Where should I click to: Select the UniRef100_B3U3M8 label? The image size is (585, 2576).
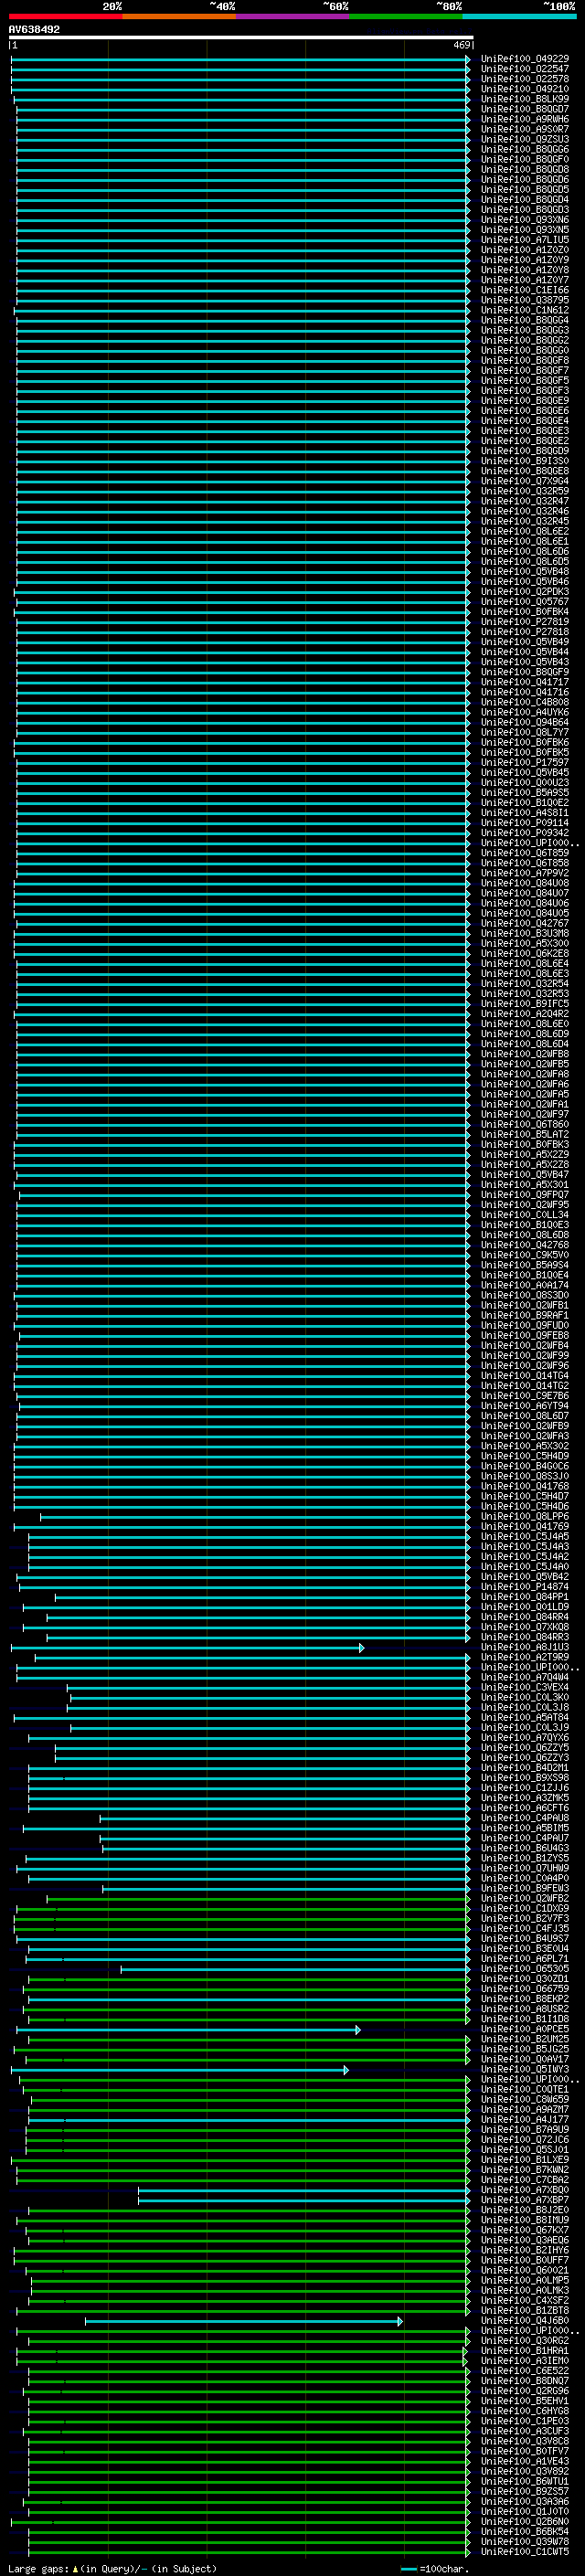(525, 934)
